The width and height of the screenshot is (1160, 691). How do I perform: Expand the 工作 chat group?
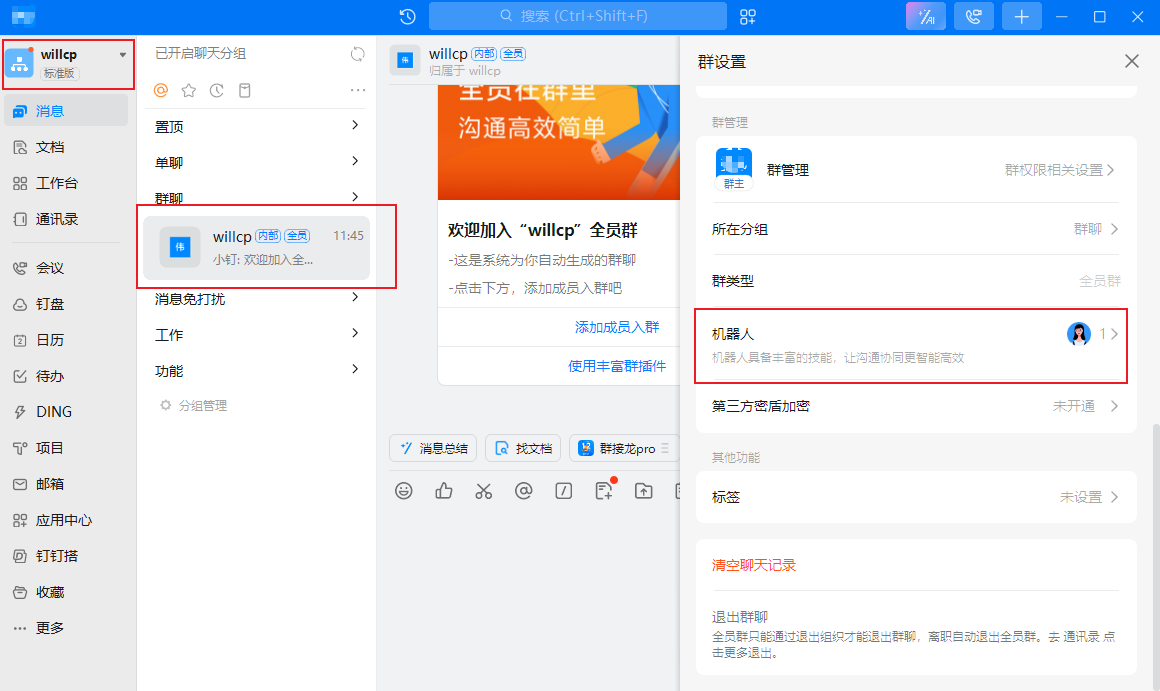pos(257,334)
